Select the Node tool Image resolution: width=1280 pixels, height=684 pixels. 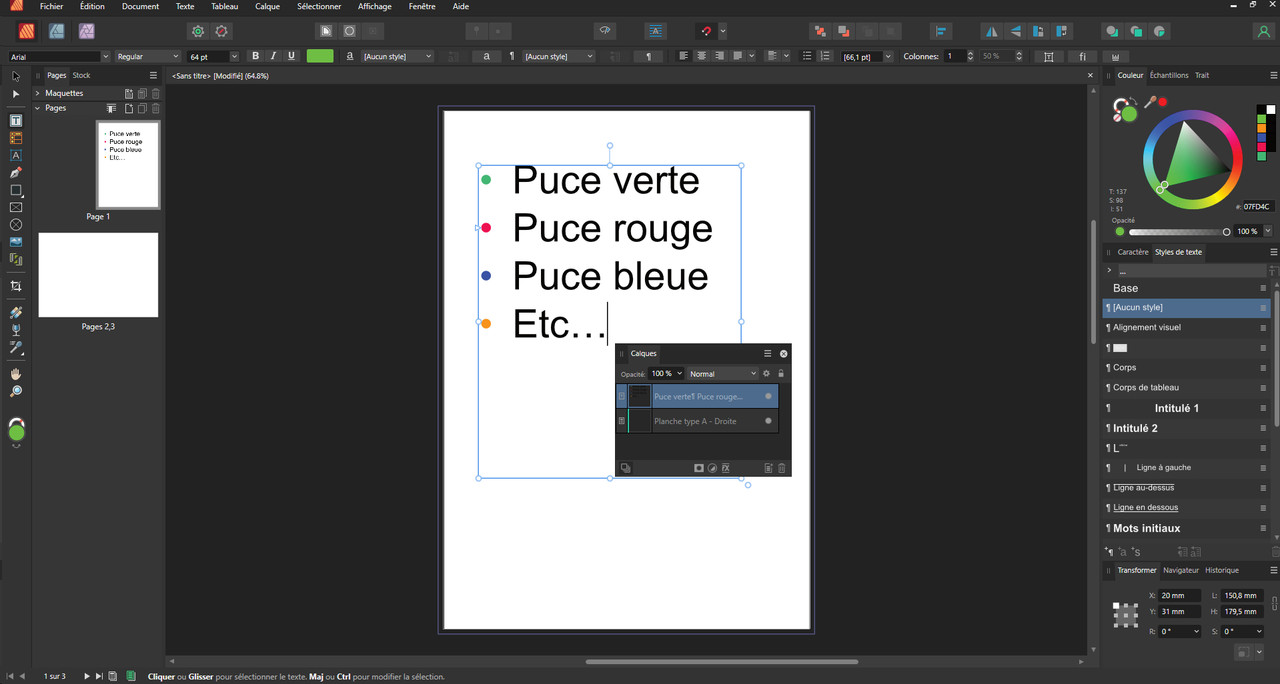[x=16, y=94]
